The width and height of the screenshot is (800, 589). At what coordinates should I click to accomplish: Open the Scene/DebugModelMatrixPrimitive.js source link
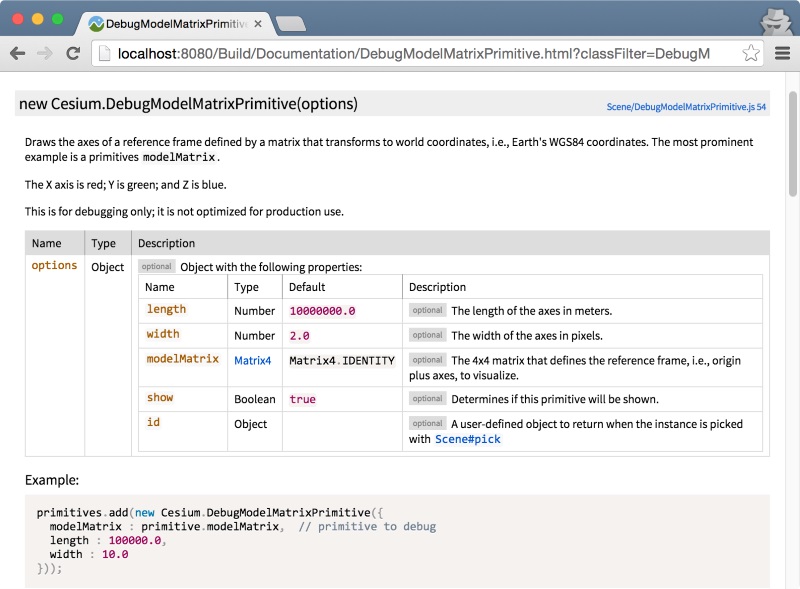coord(686,106)
